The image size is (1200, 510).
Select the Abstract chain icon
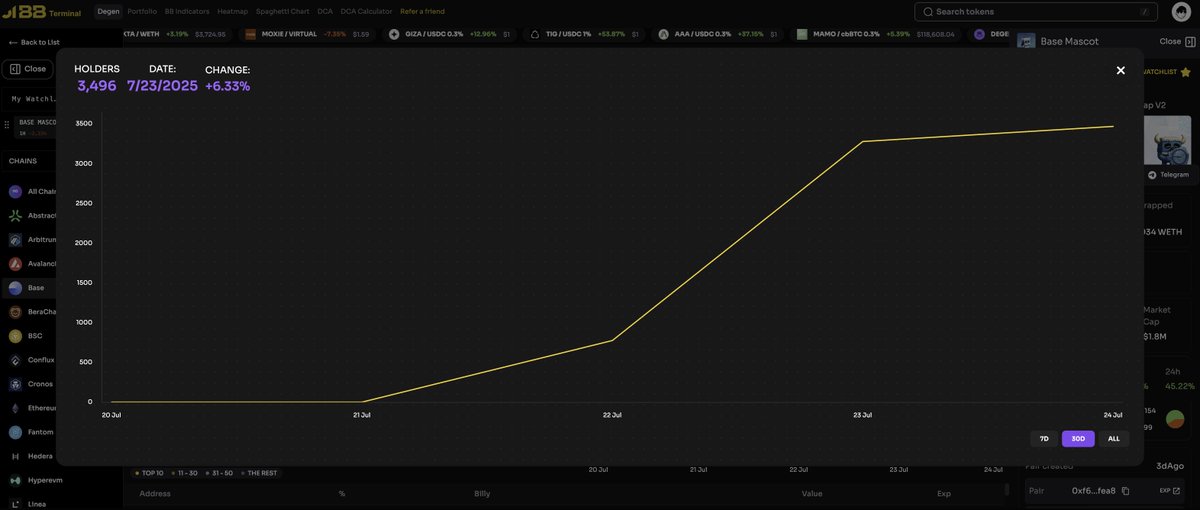click(x=15, y=215)
